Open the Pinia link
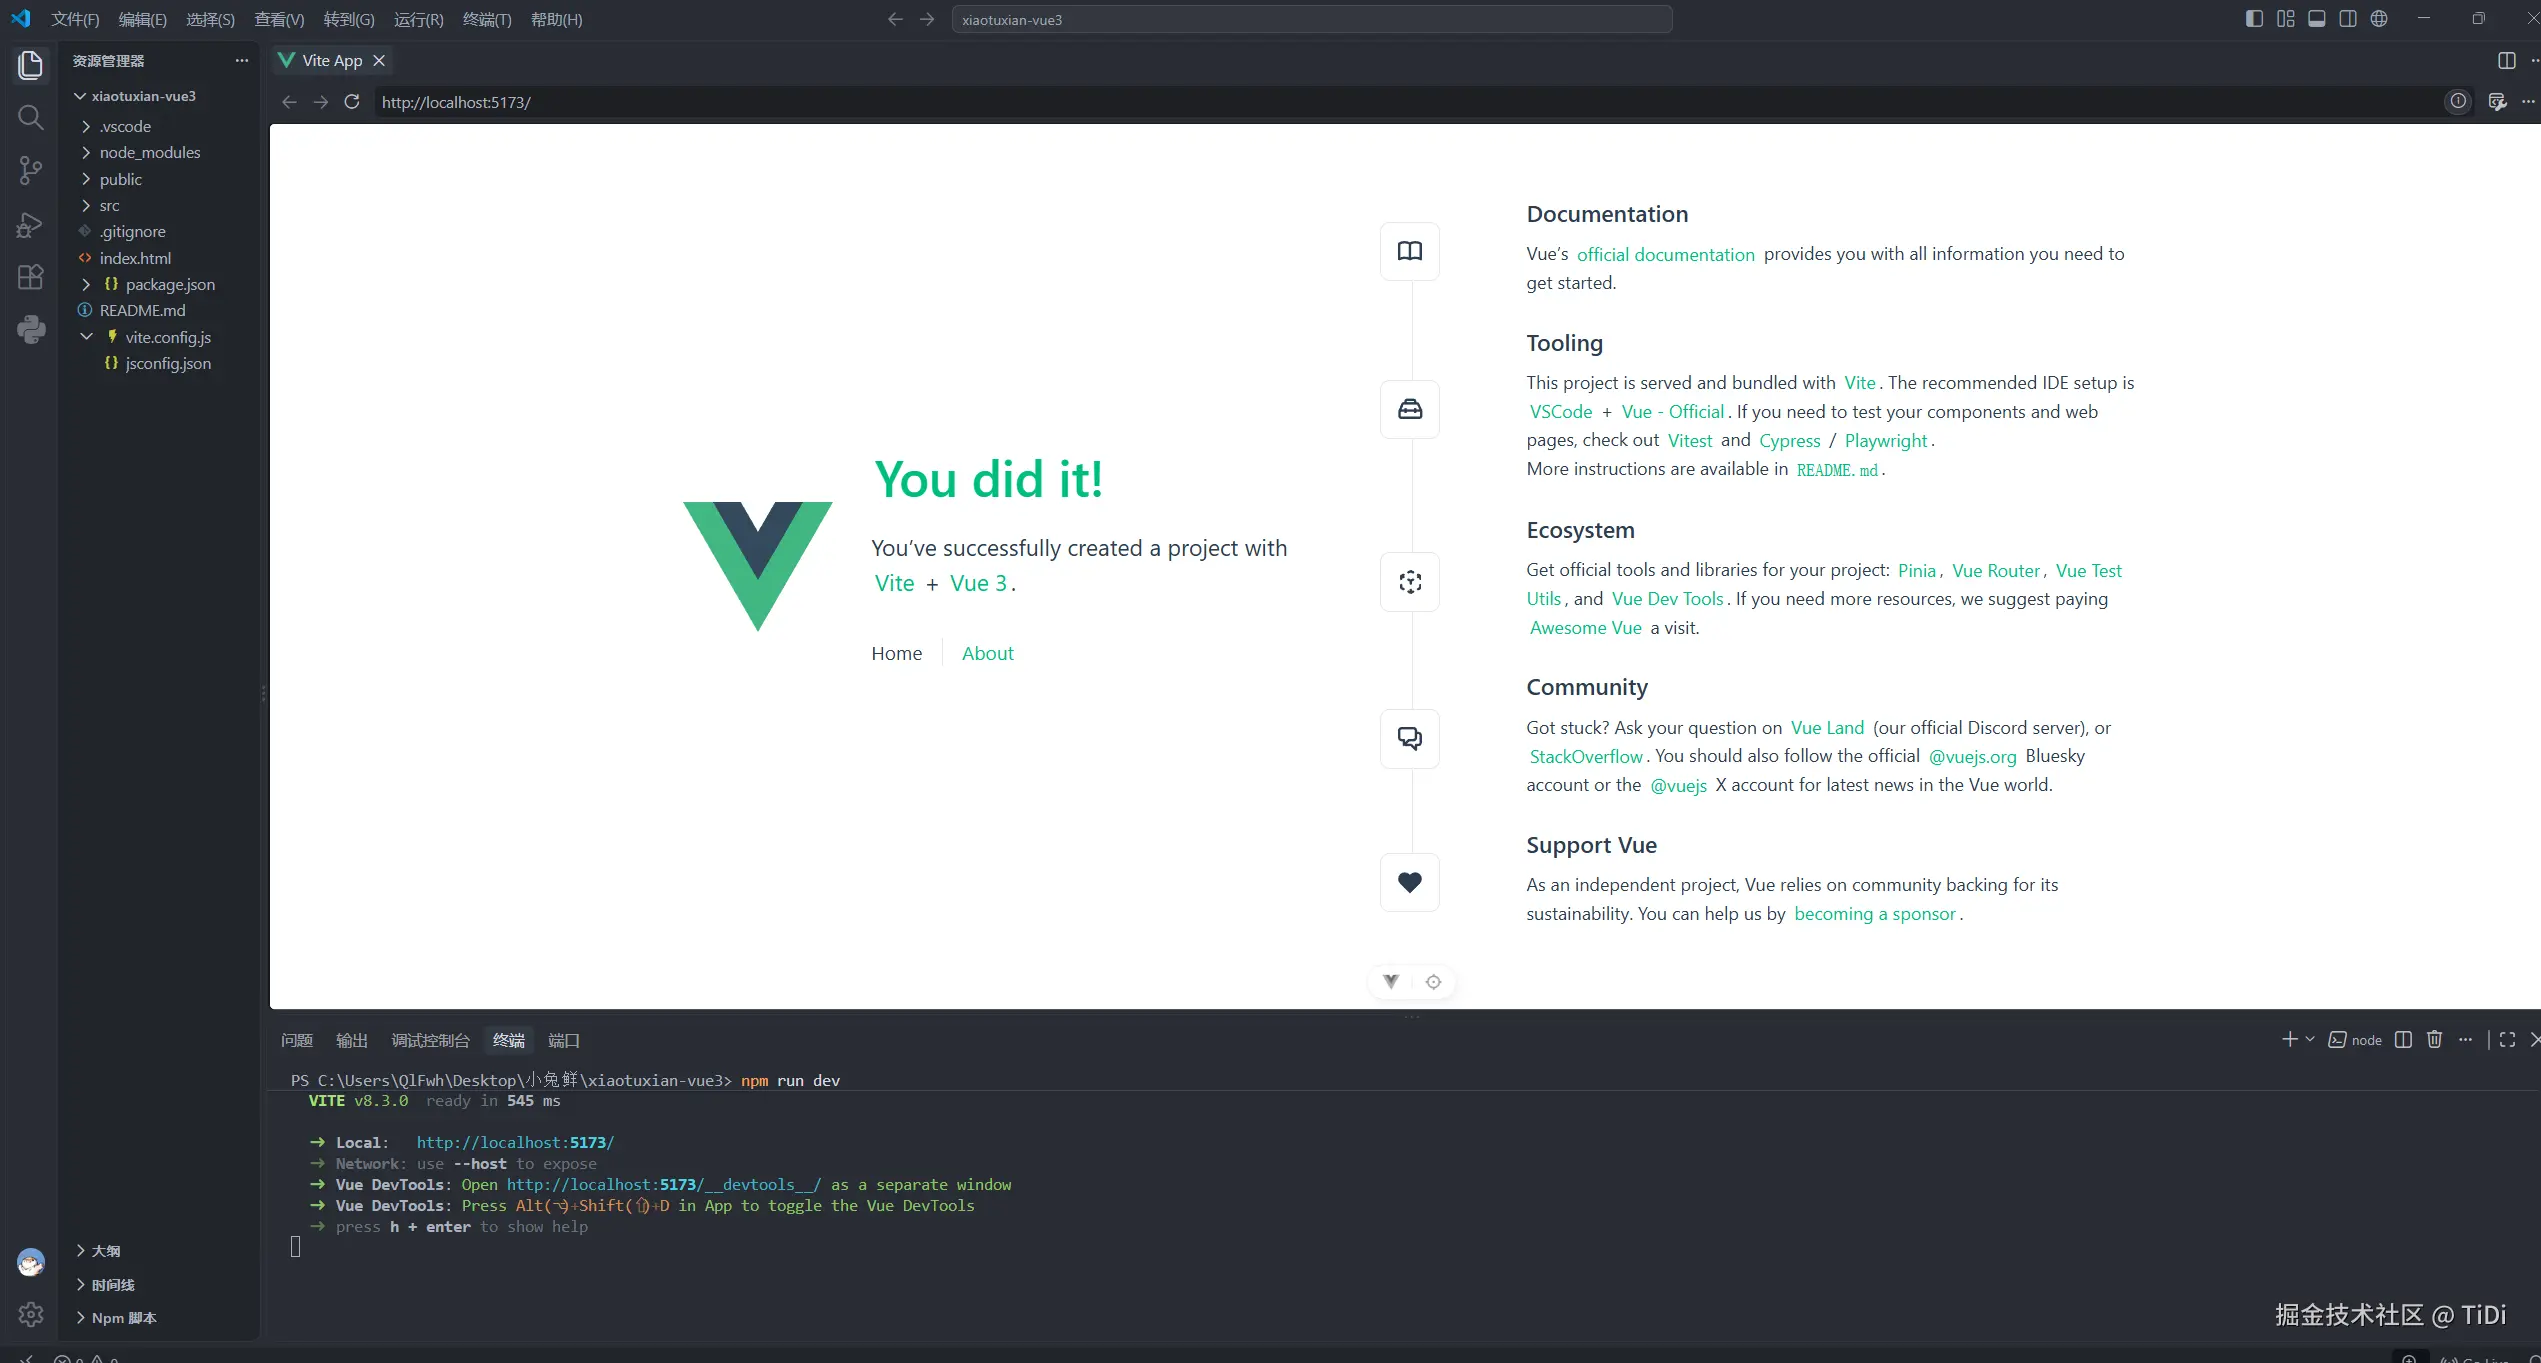The width and height of the screenshot is (2541, 1363). [1917, 570]
